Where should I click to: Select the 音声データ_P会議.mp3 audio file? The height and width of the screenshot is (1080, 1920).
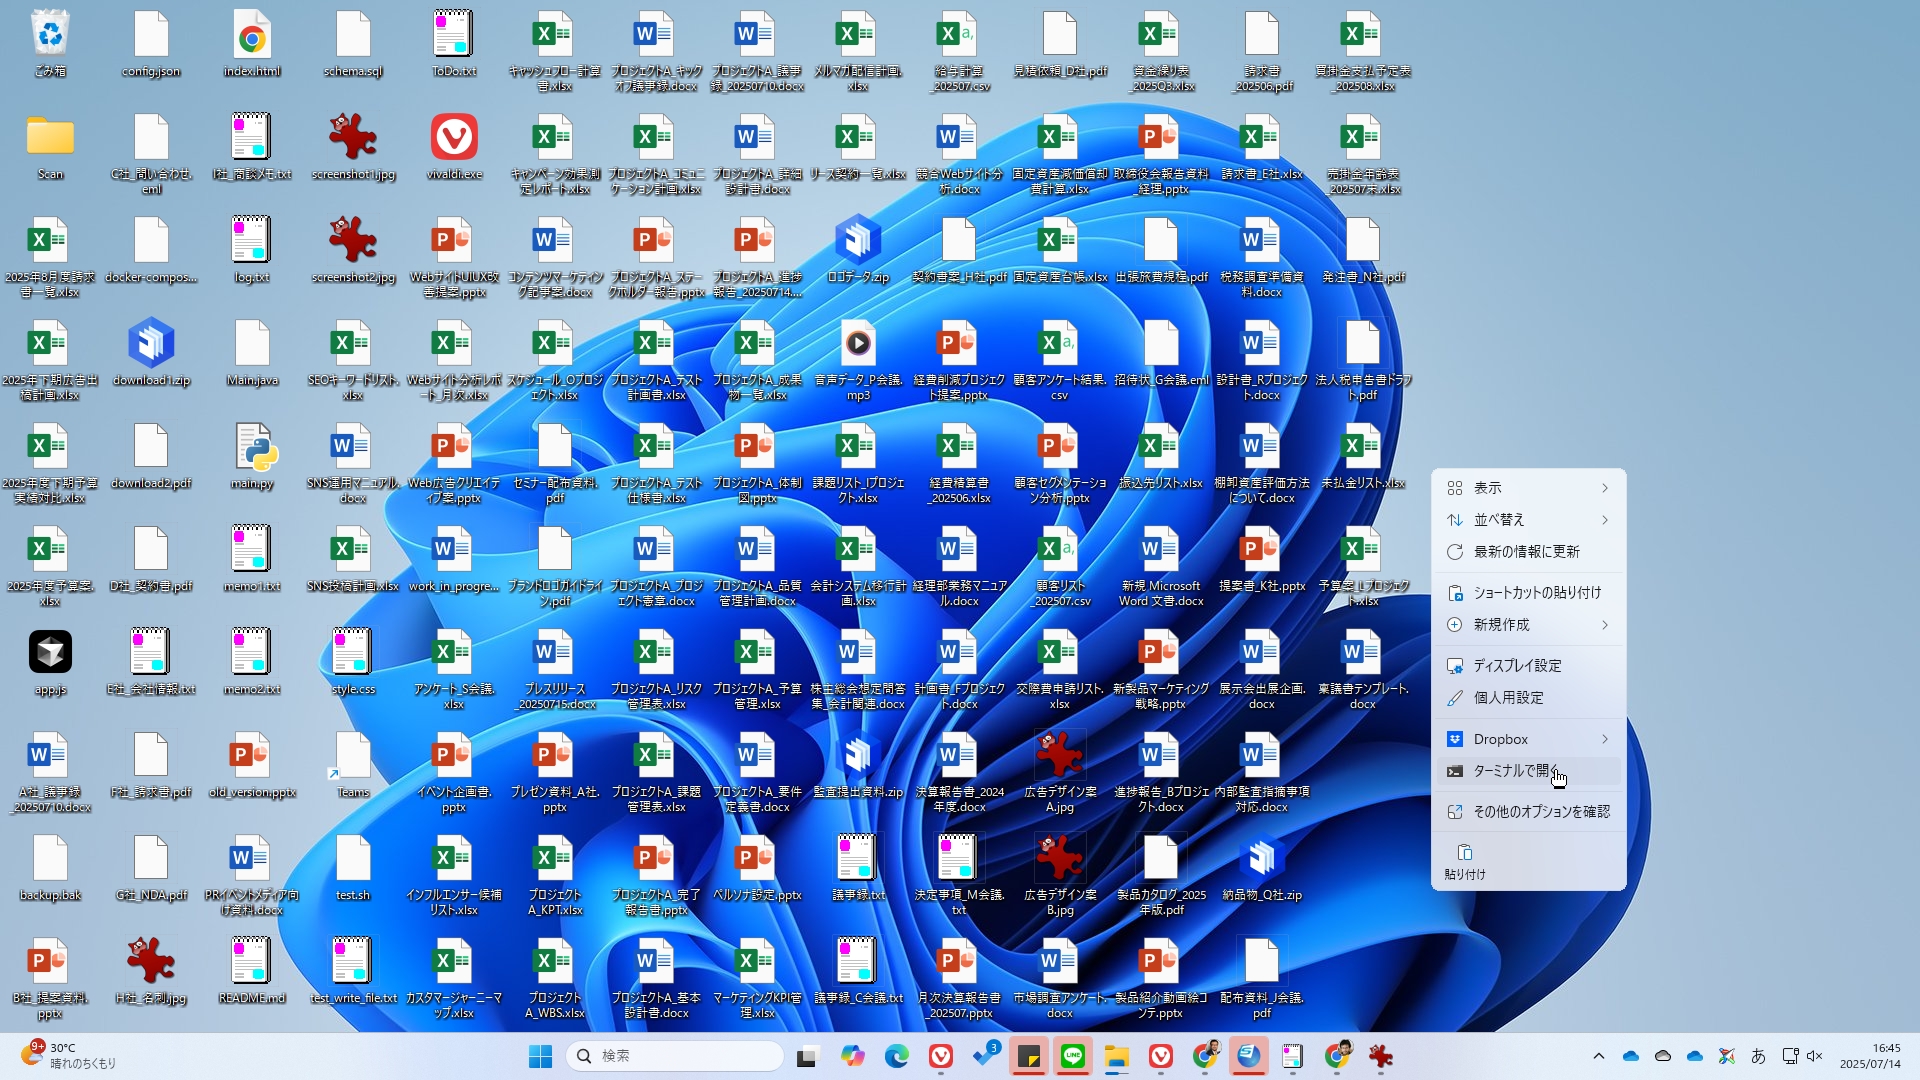tap(857, 345)
